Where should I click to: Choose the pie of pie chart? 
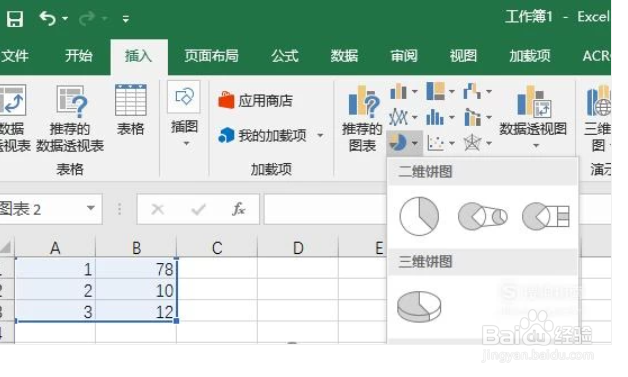tap(483, 216)
